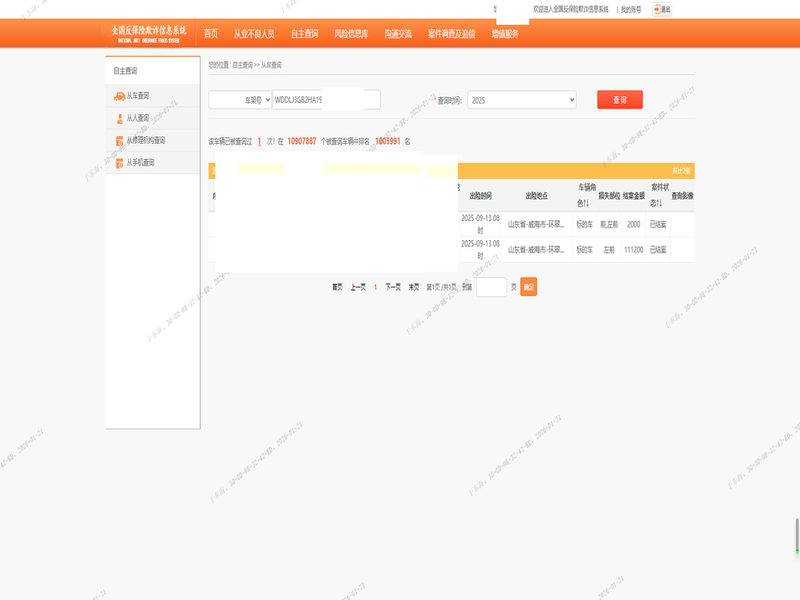Click the 确定 page jump button

point(529,287)
